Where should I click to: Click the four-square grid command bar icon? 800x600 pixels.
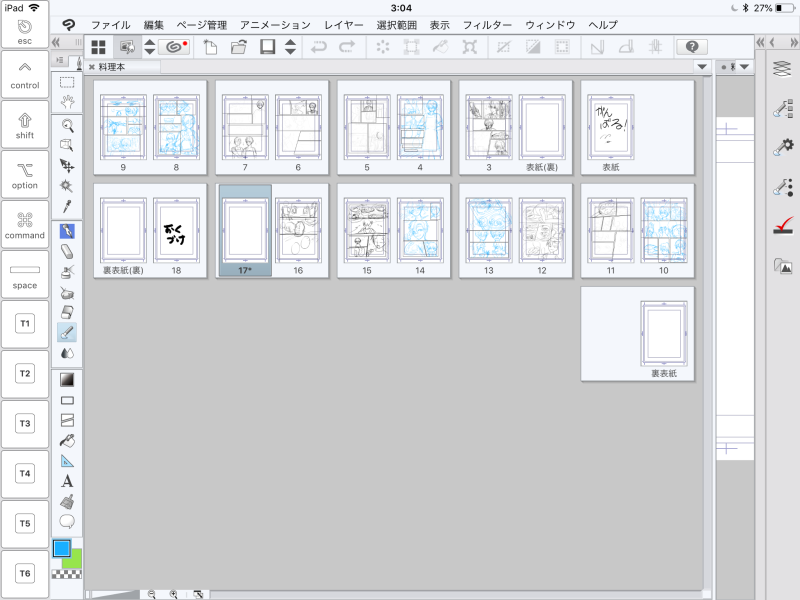tap(98, 47)
